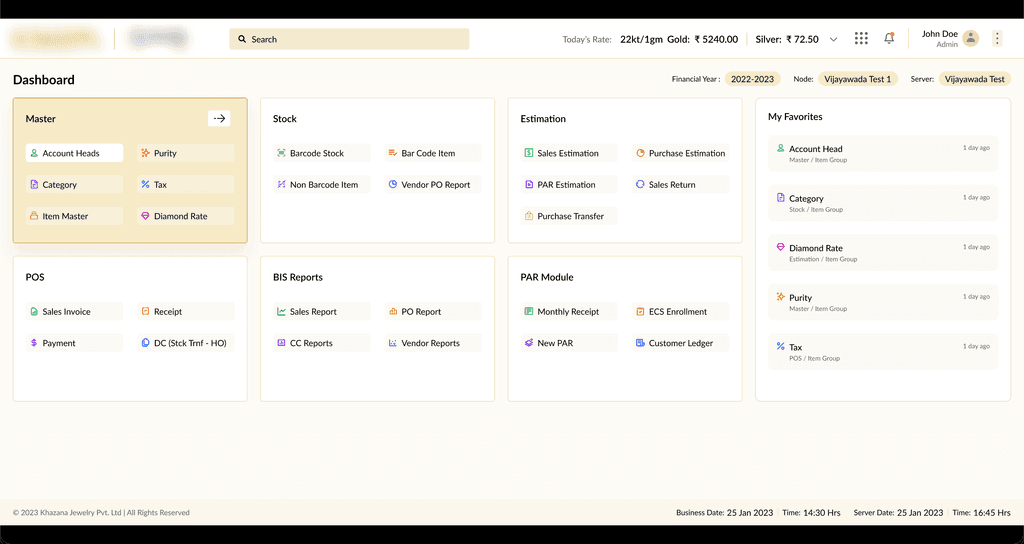The image size is (1024, 544).
Task: Click John Doe's profile avatar
Action: click(x=970, y=39)
